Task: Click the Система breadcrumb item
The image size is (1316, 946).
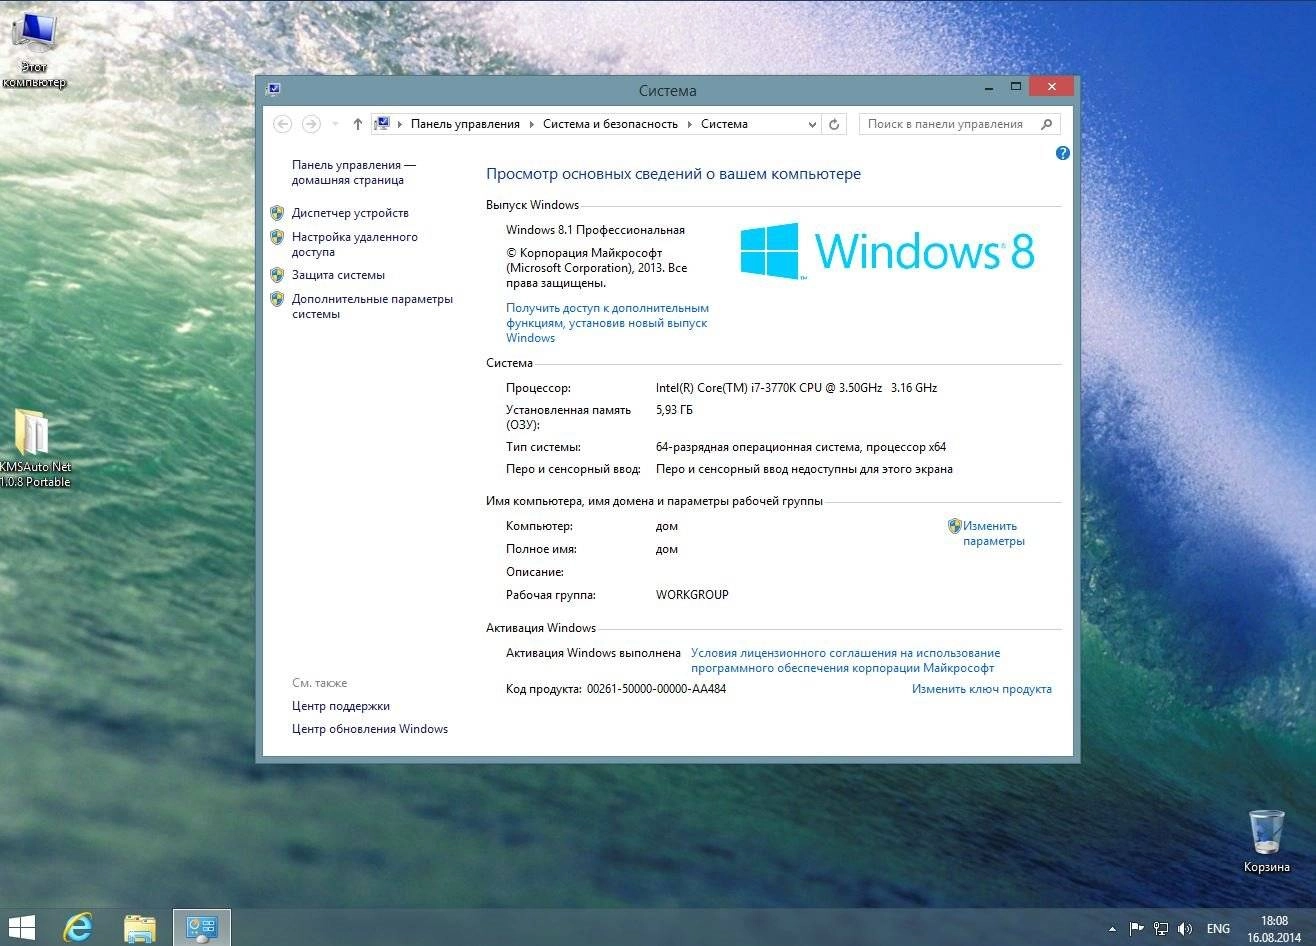Action: (x=724, y=124)
